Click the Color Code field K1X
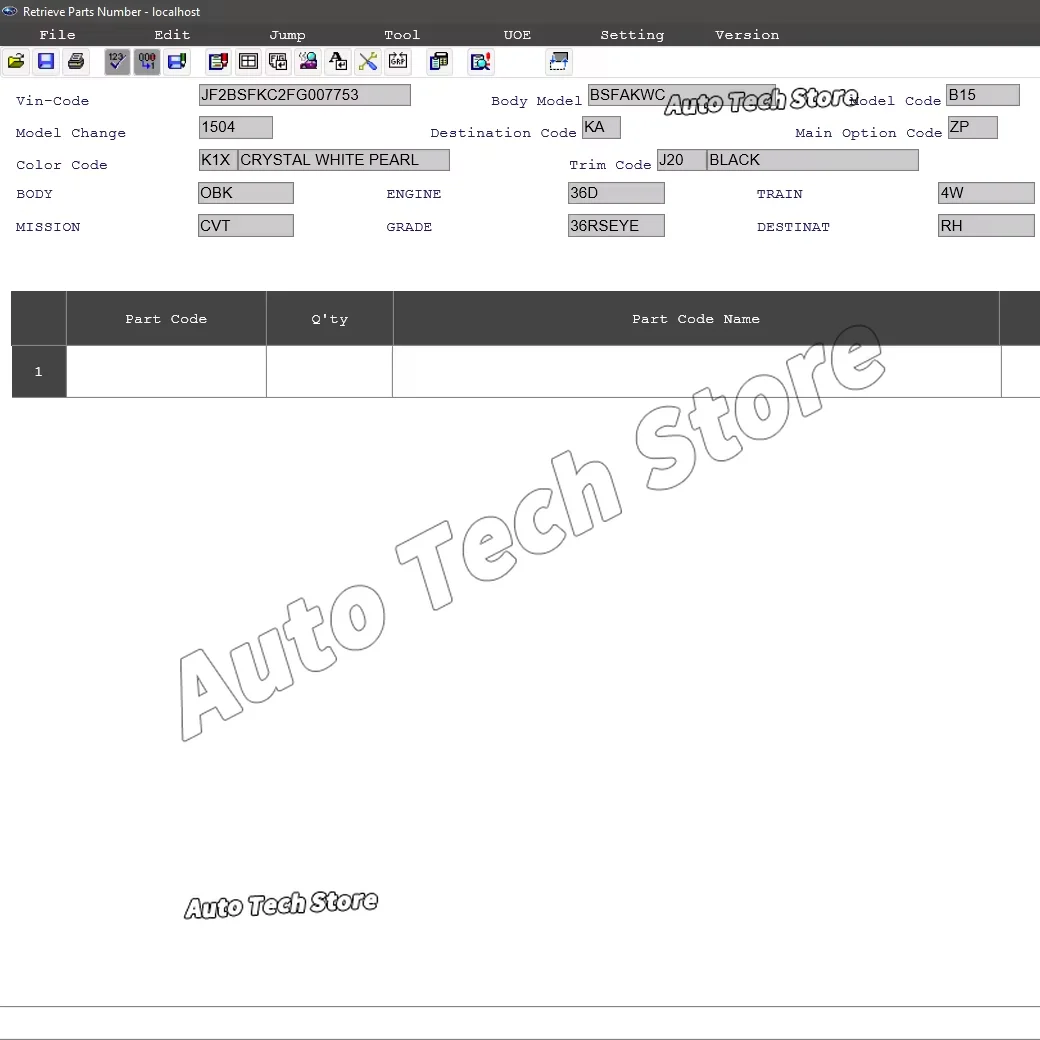 point(218,160)
